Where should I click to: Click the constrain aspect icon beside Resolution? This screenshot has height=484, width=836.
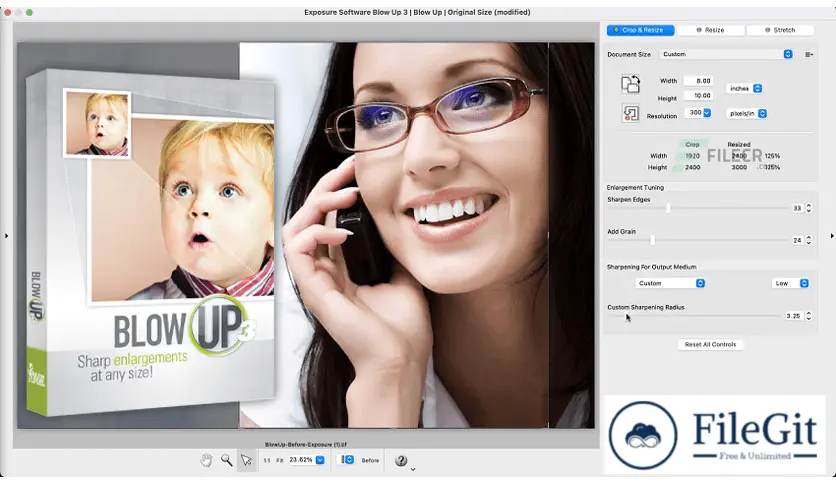pos(631,113)
